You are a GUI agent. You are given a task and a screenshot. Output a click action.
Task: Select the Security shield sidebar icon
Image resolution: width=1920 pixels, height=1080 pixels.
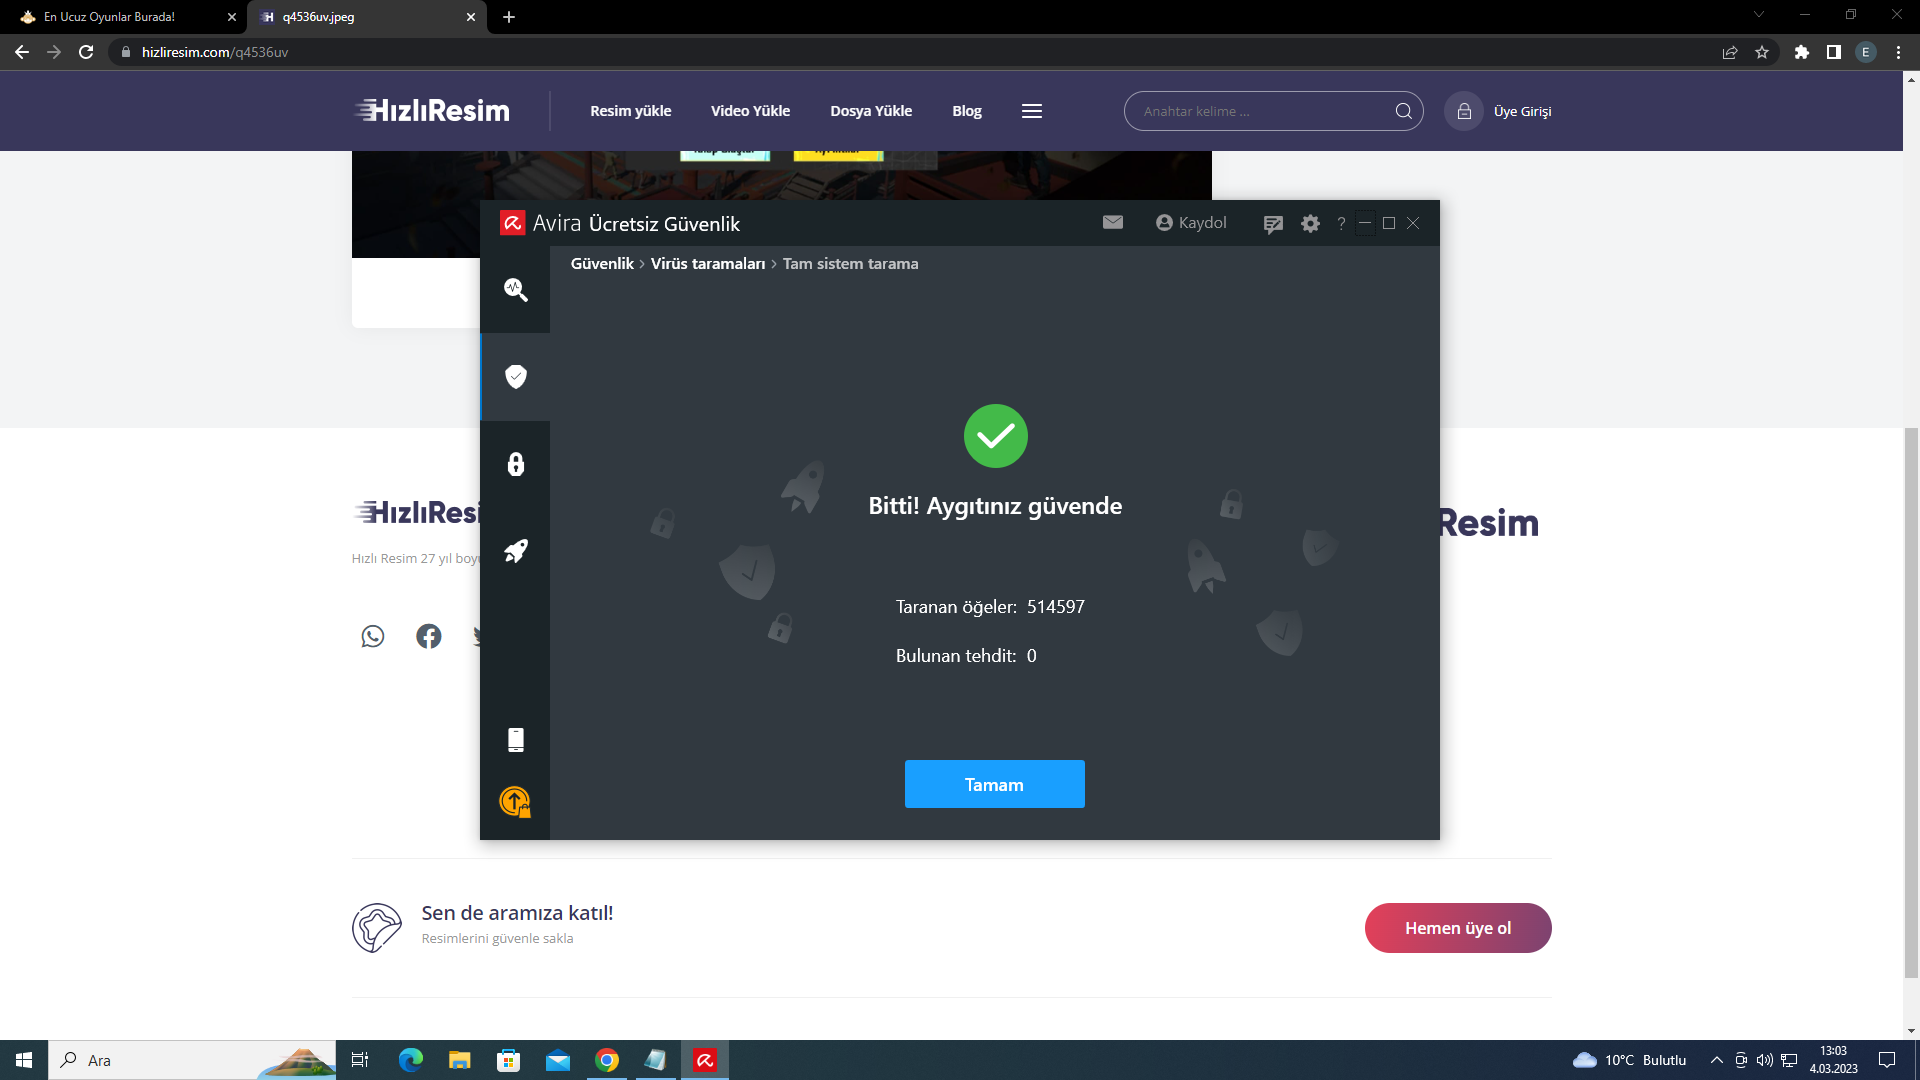515,376
